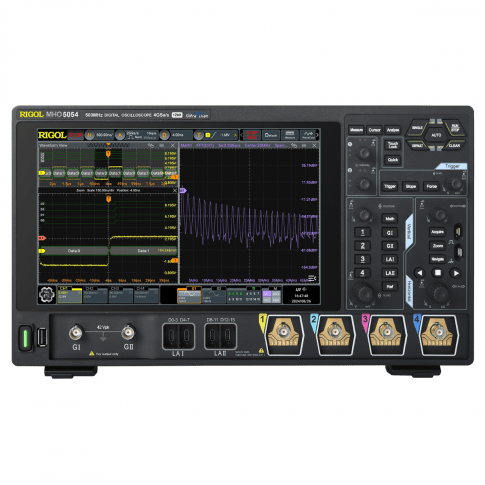Viewport: 485px width, 485px height.
Task: Push the upper multifunction knob
Action: pos(363,153)
